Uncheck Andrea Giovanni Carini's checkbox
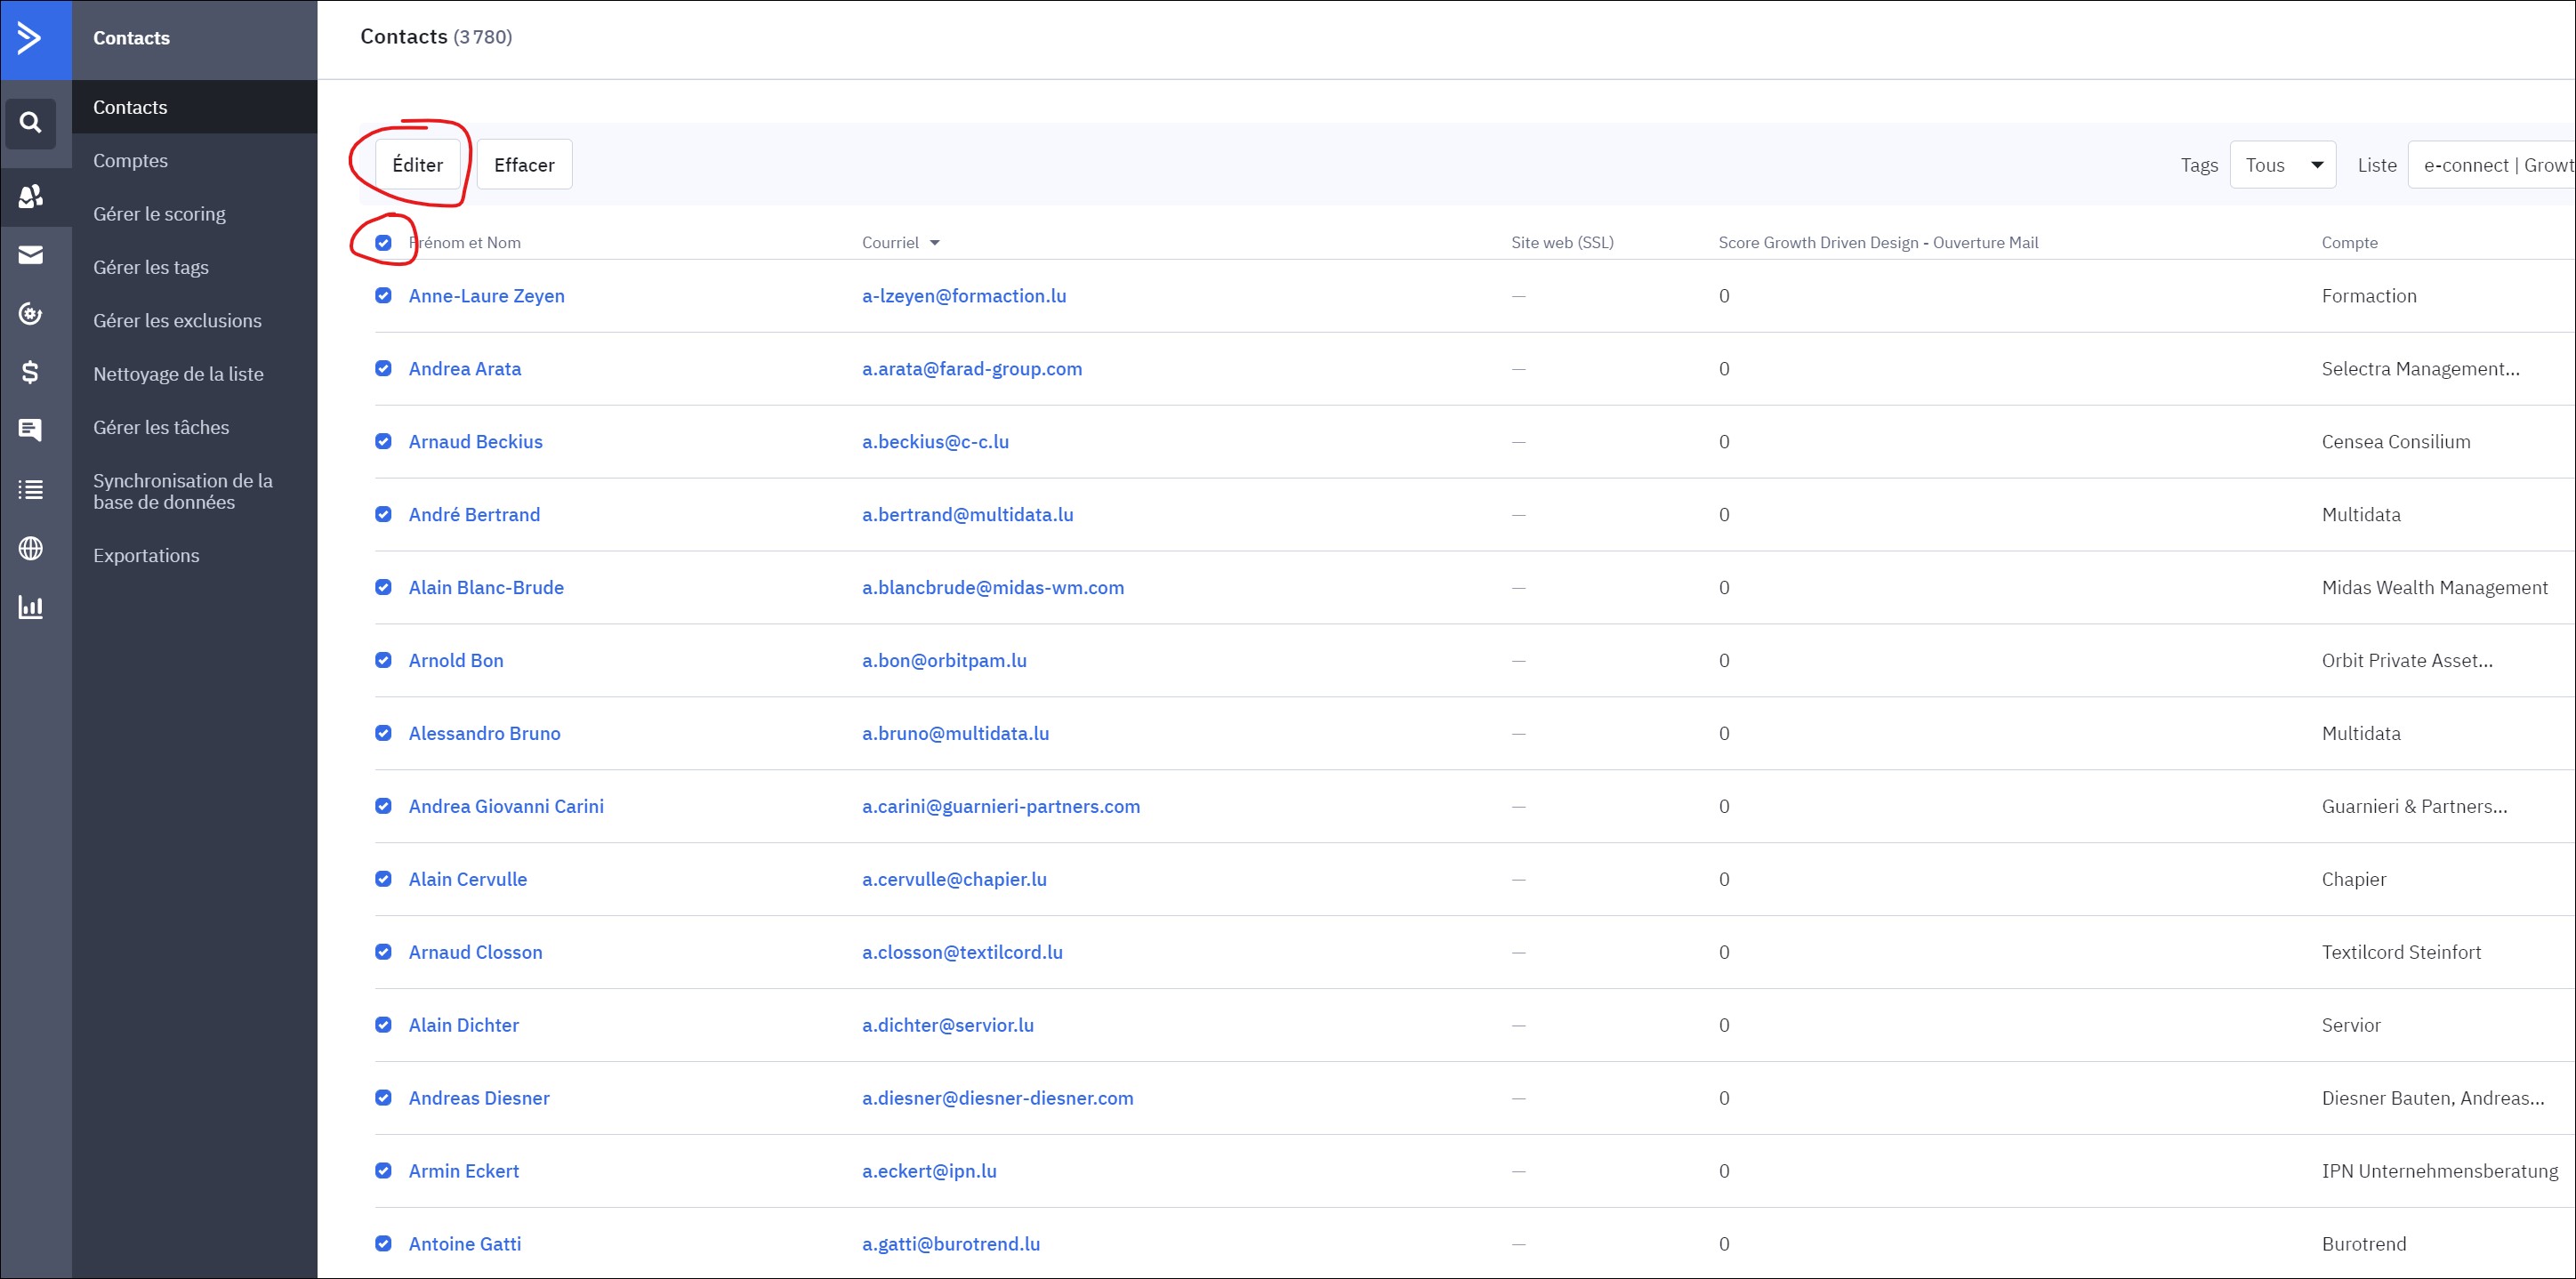Screen dimensions: 2576x1279 coord(383,806)
